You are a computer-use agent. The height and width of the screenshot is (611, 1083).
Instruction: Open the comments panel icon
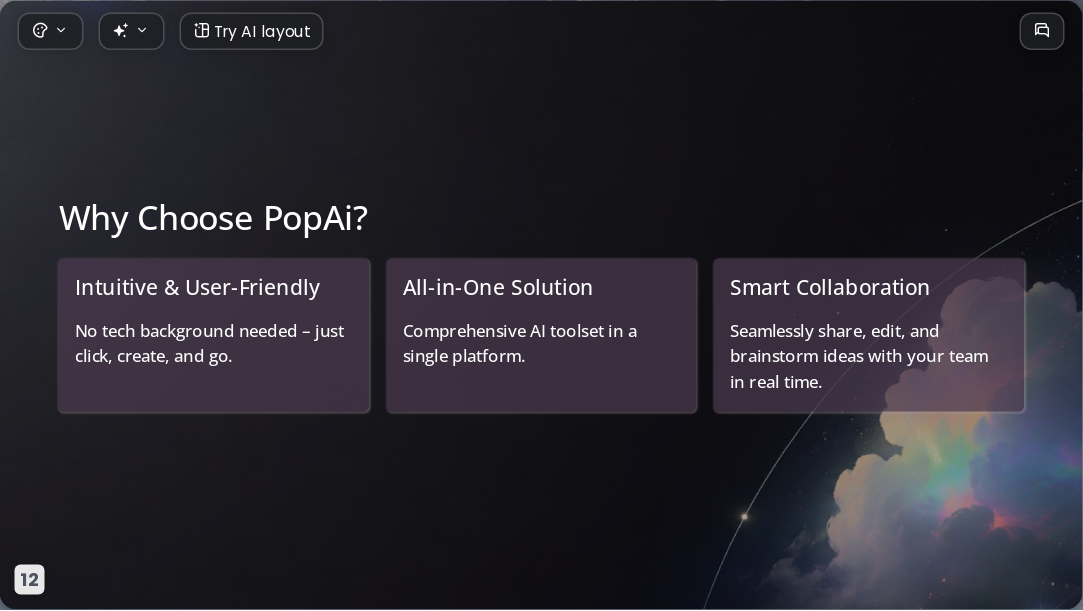[x=1042, y=31]
